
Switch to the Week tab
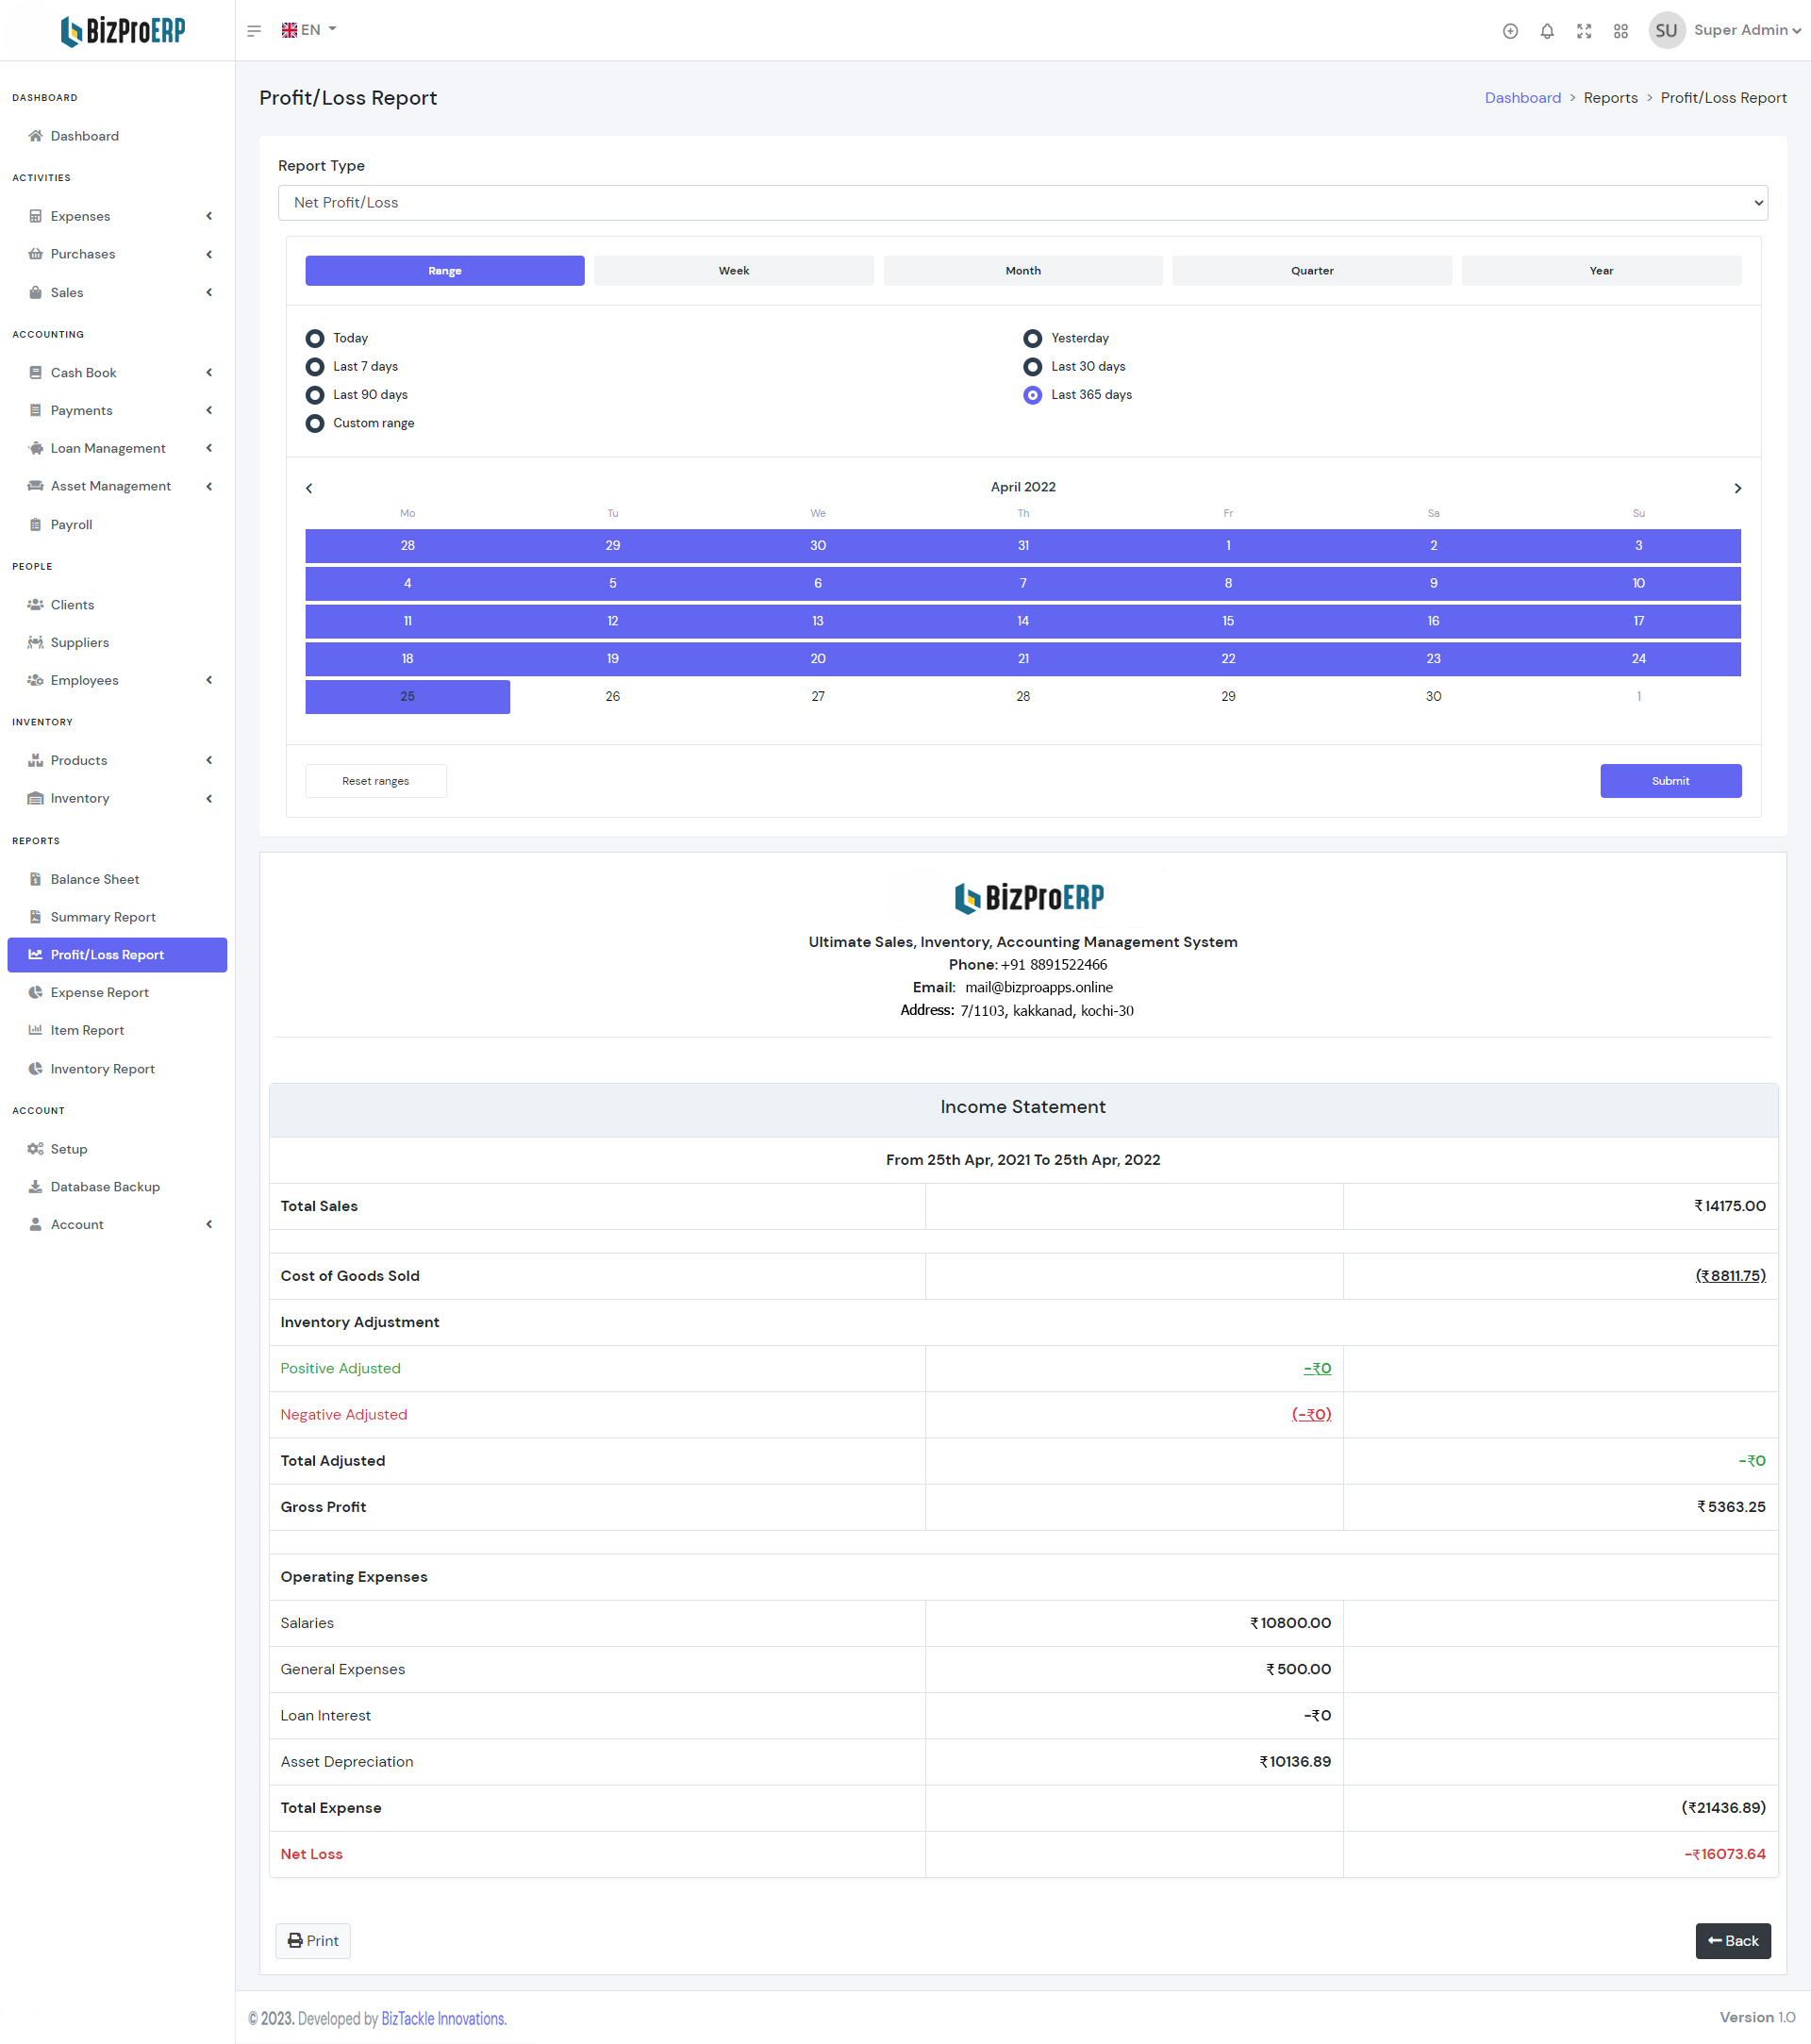[734, 271]
